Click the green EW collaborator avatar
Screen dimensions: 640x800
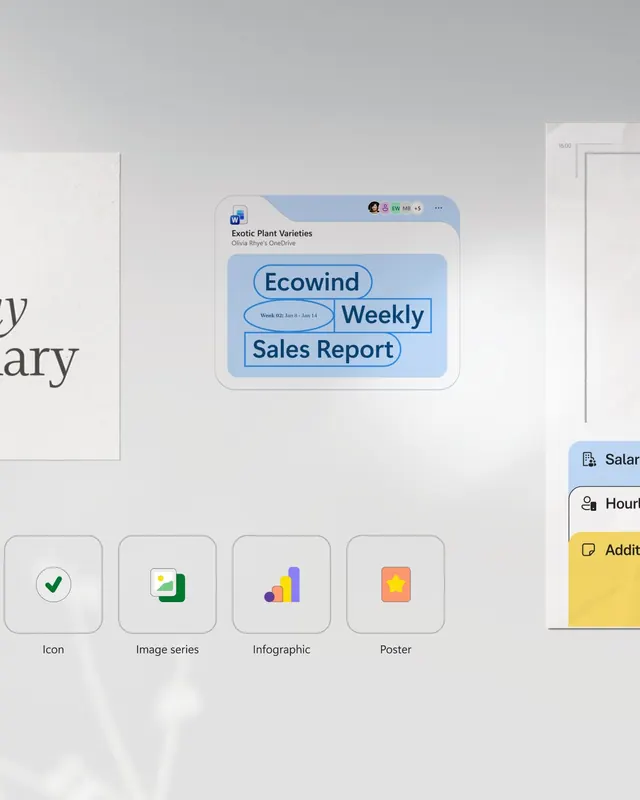pyautogui.click(x=396, y=208)
